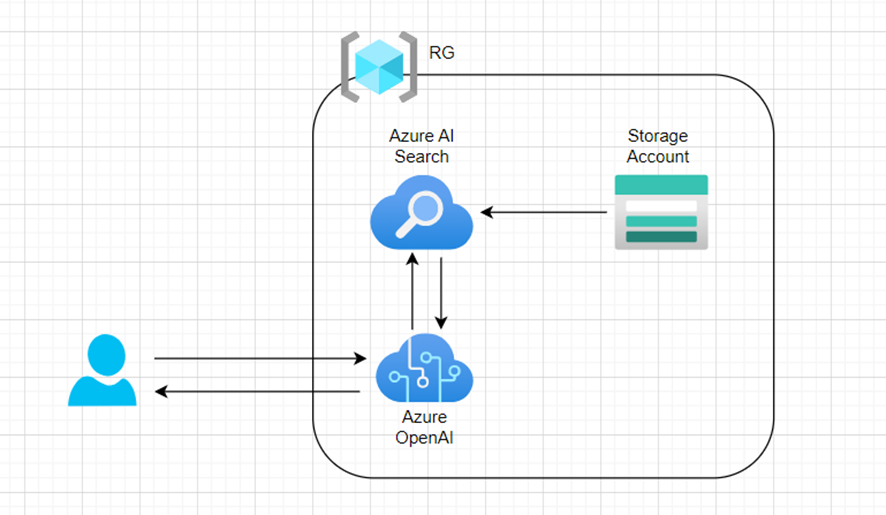Click the resource group cube icon

[x=379, y=67]
